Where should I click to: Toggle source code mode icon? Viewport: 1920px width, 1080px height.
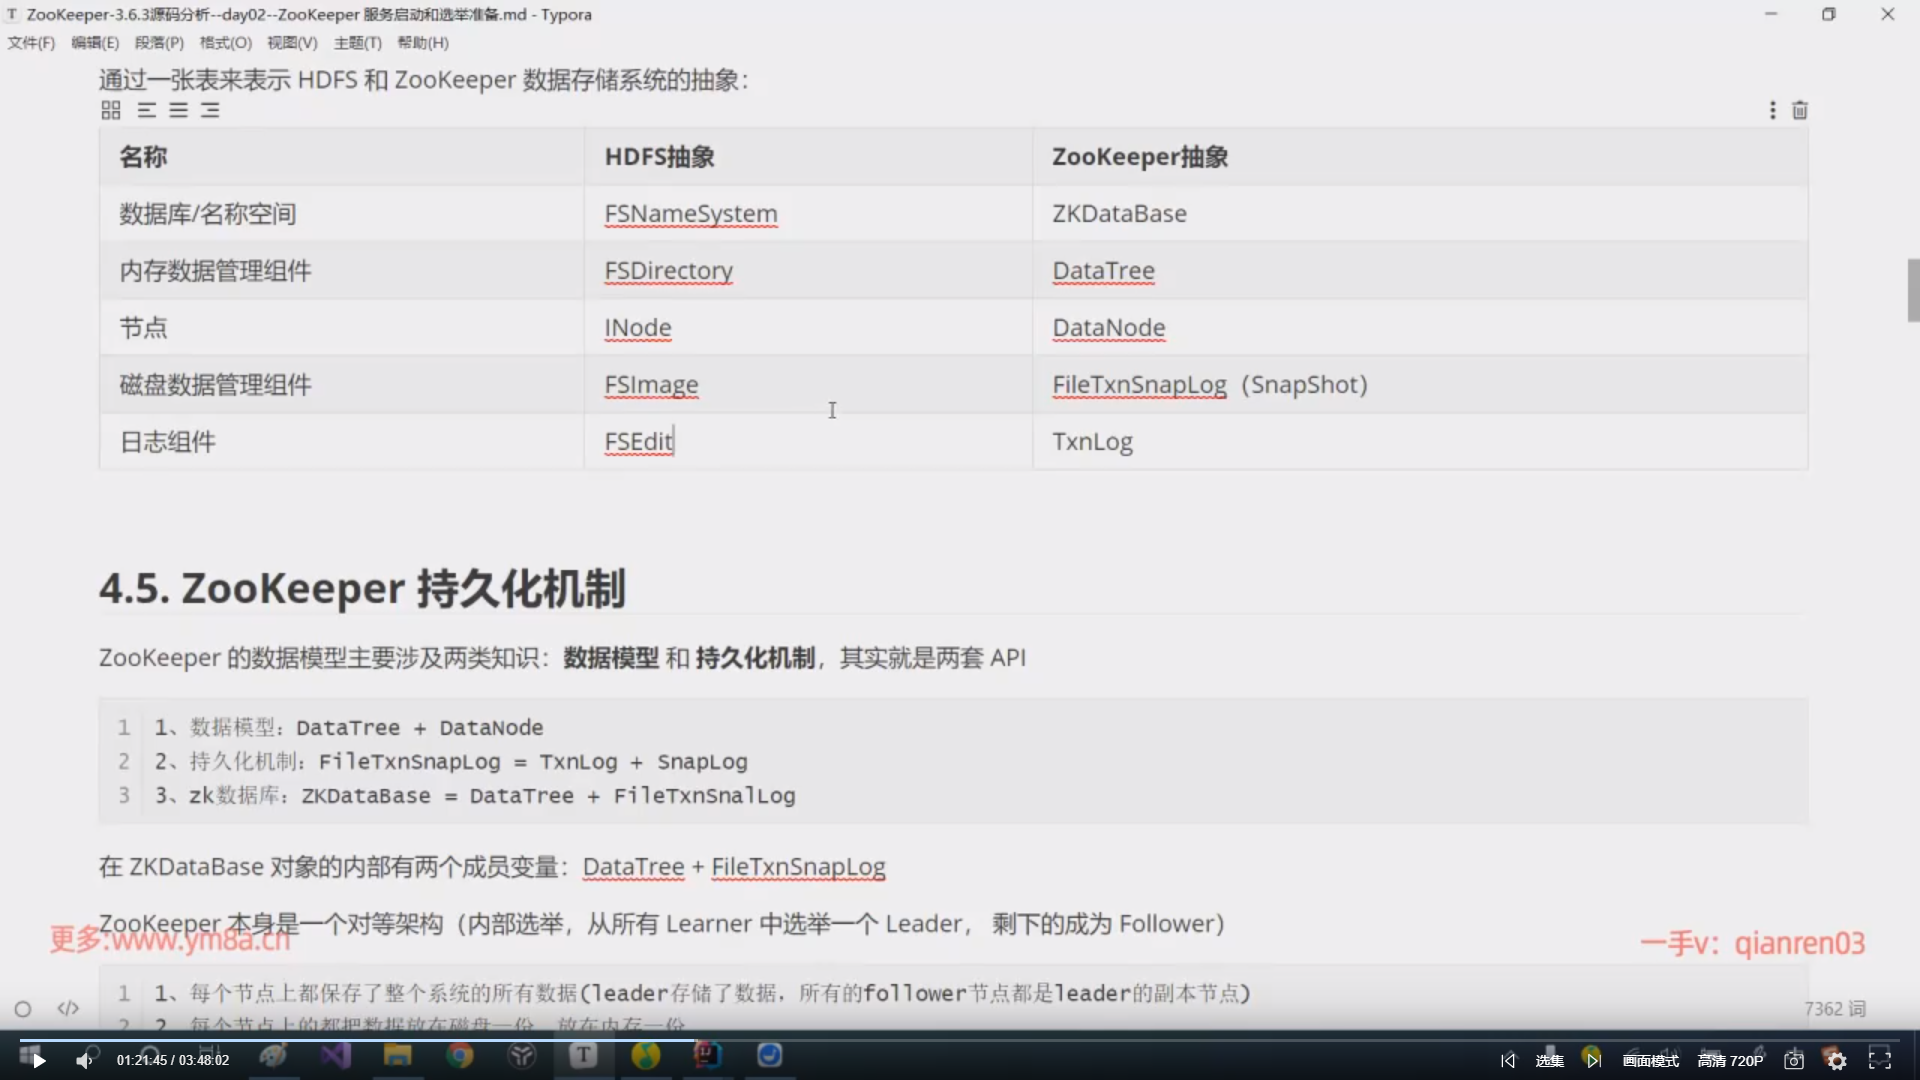pos(68,1008)
